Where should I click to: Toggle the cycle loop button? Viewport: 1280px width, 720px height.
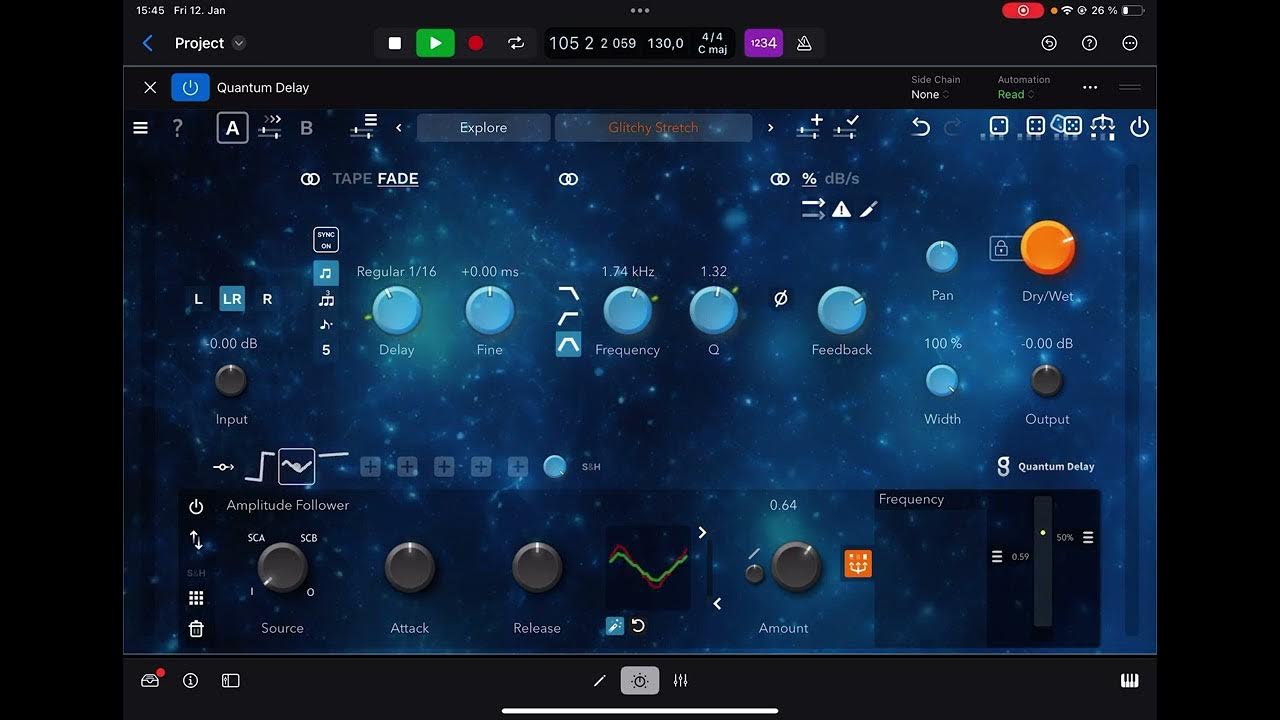tap(516, 43)
